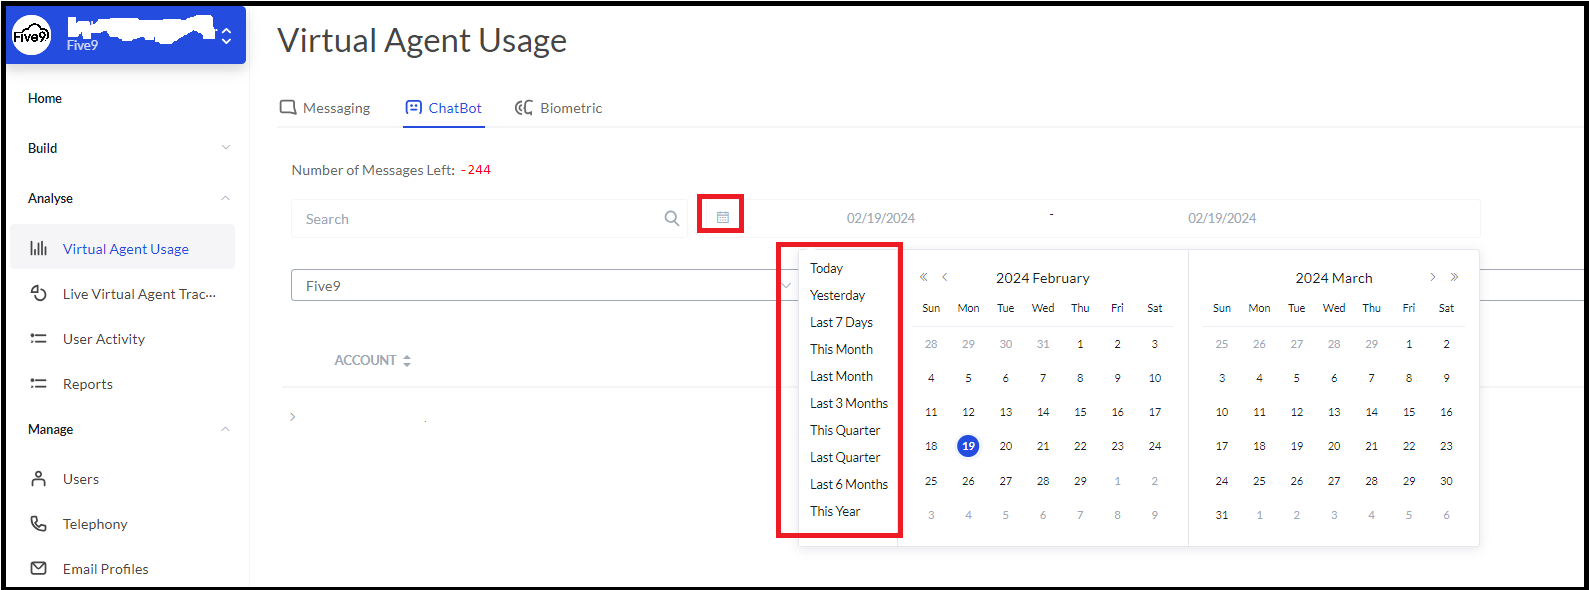Viewport: 1589px width, 590px height.
Task: Click the 2024 March header
Action: pyautogui.click(x=1334, y=278)
